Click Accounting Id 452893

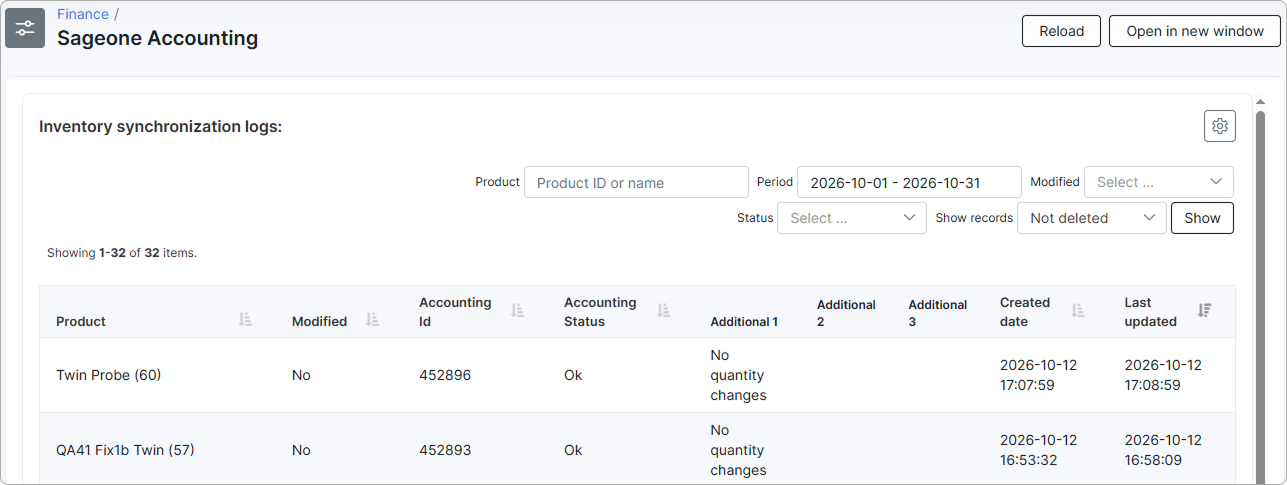[445, 450]
